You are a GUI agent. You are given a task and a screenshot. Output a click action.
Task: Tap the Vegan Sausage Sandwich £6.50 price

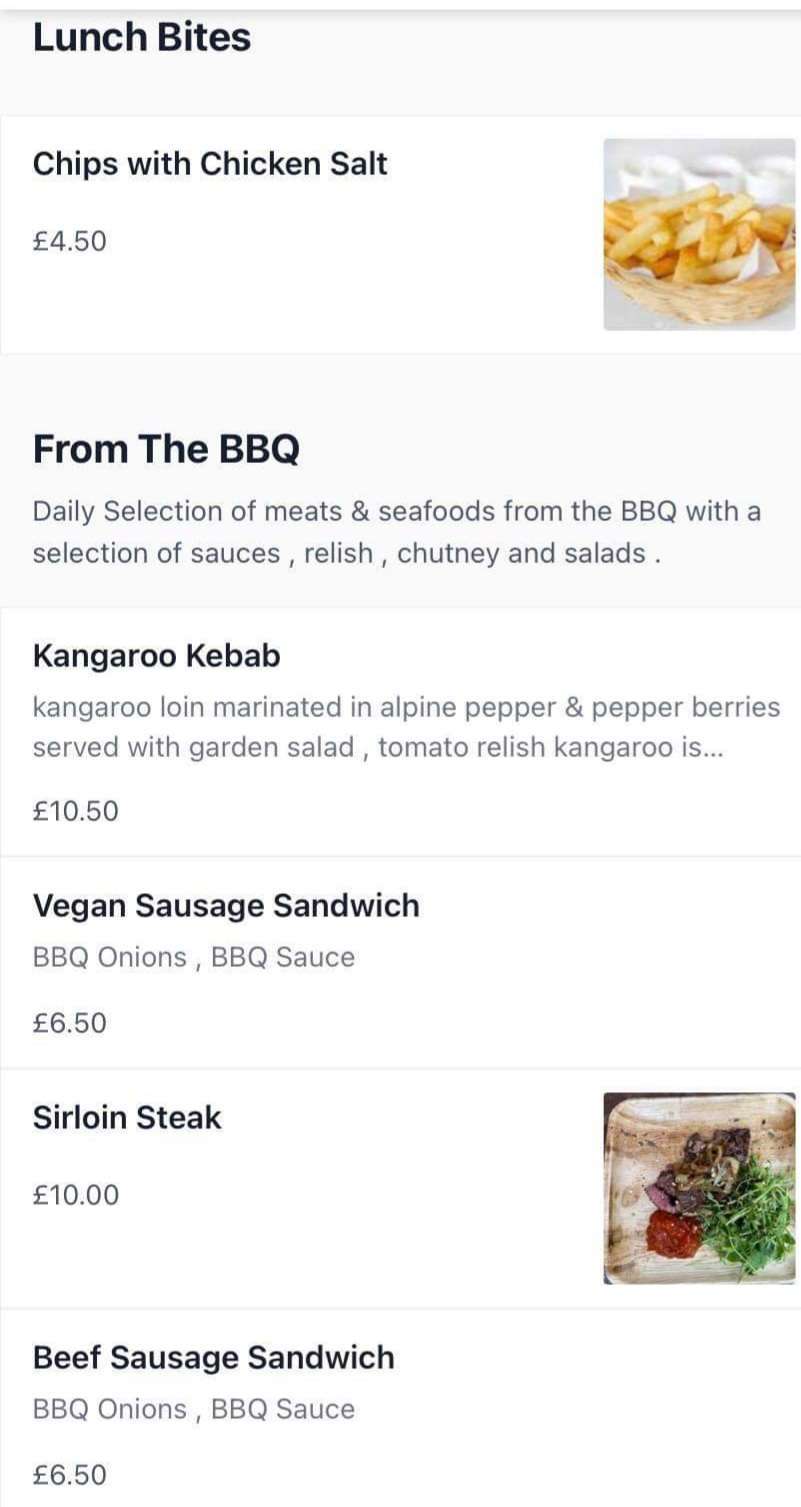69,1023
